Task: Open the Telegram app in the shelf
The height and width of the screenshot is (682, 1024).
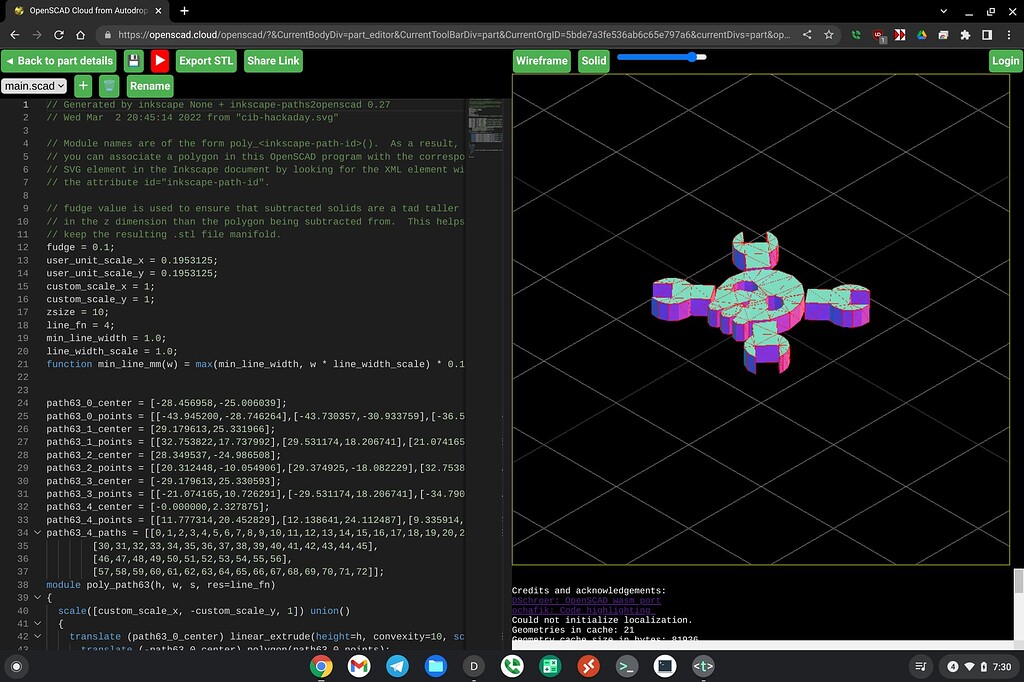Action: [398, 666]
